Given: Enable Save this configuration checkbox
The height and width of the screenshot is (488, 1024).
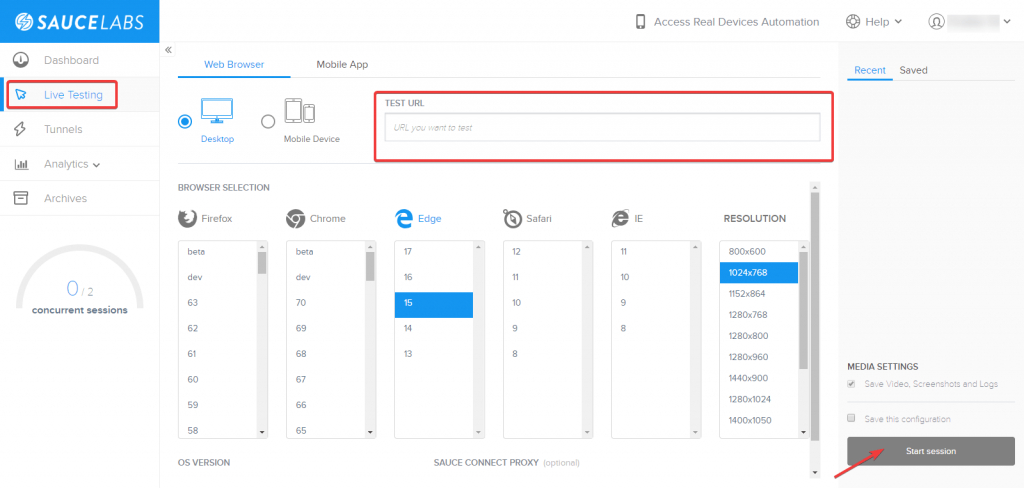Looking at the screenshot, I should click(851, 418).
